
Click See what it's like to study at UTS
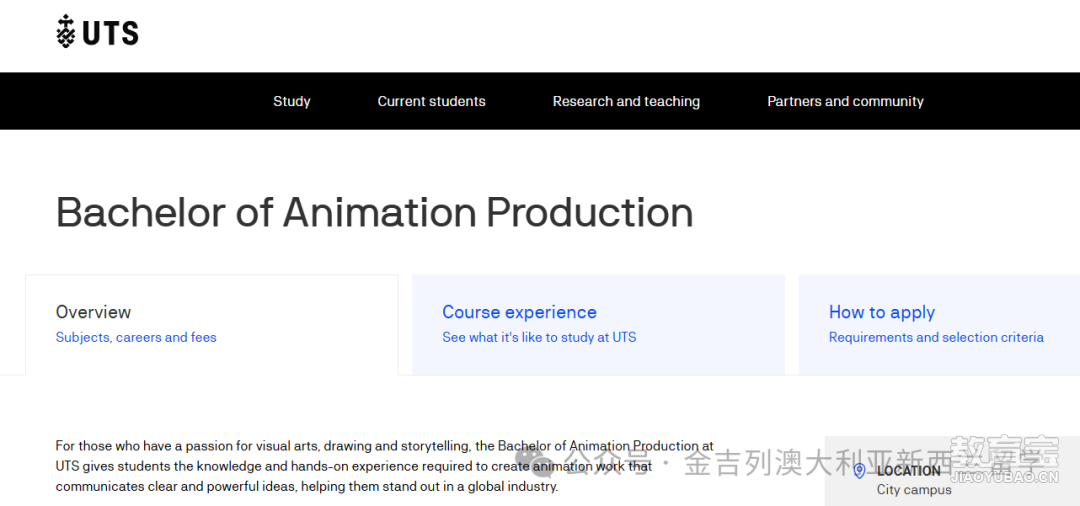(x=539, y=337)
